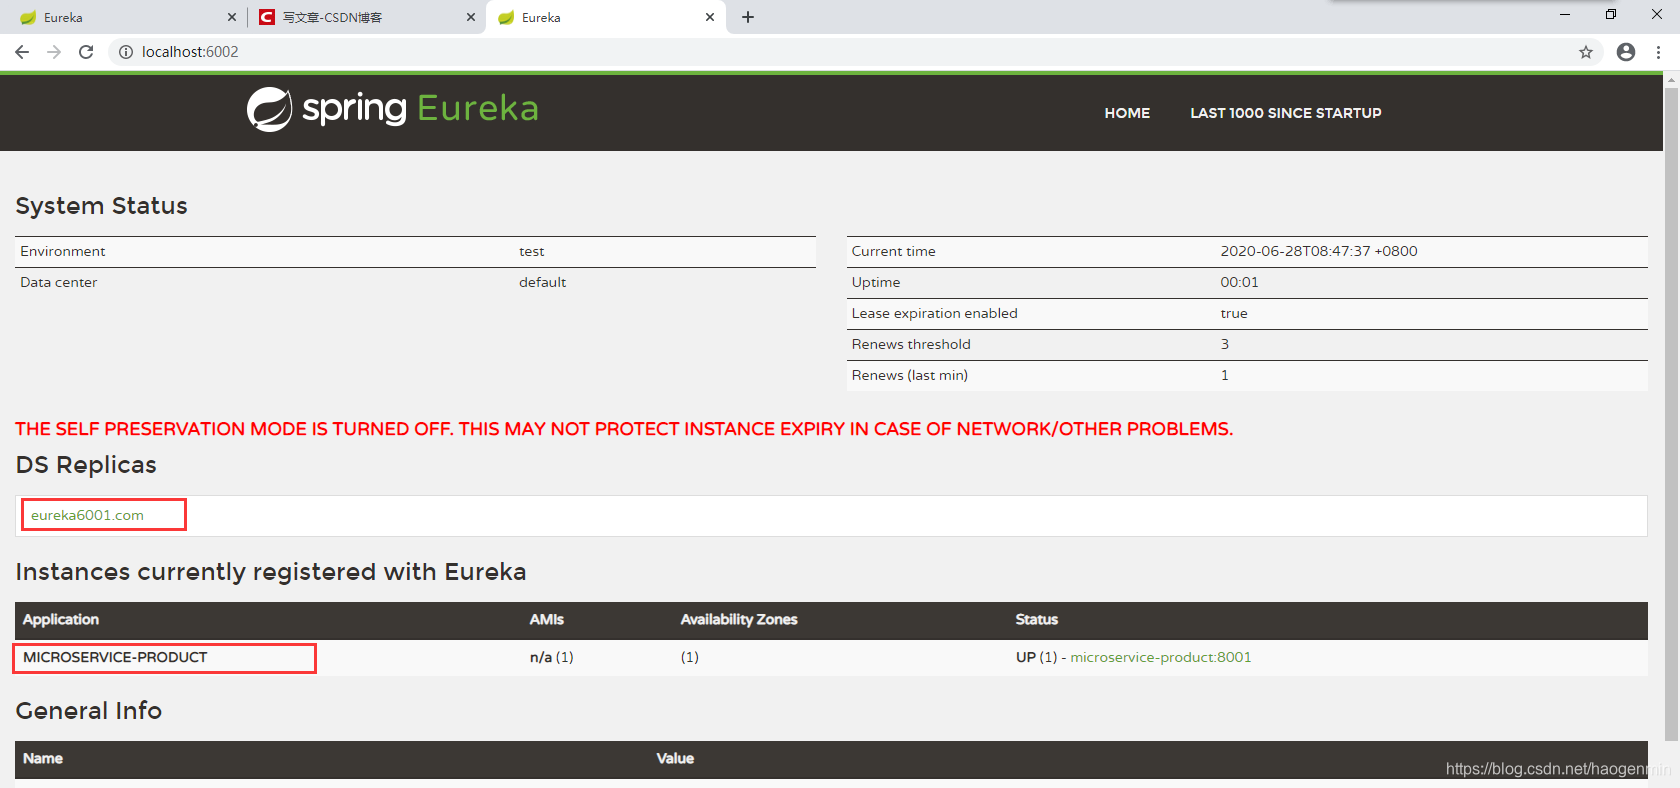Go back with the browser back arrow
Screen dimensions: 1680x788
click(22, 52)
